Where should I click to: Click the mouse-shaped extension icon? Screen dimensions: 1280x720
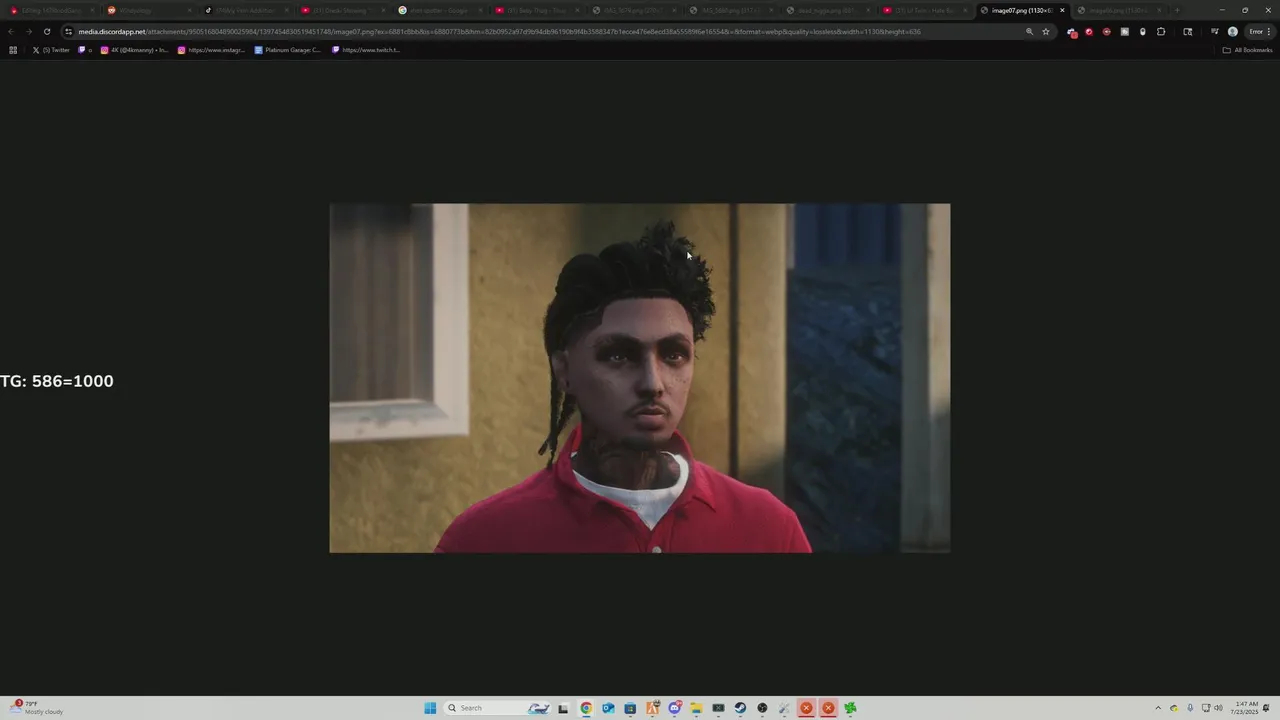click(1143, 31)
